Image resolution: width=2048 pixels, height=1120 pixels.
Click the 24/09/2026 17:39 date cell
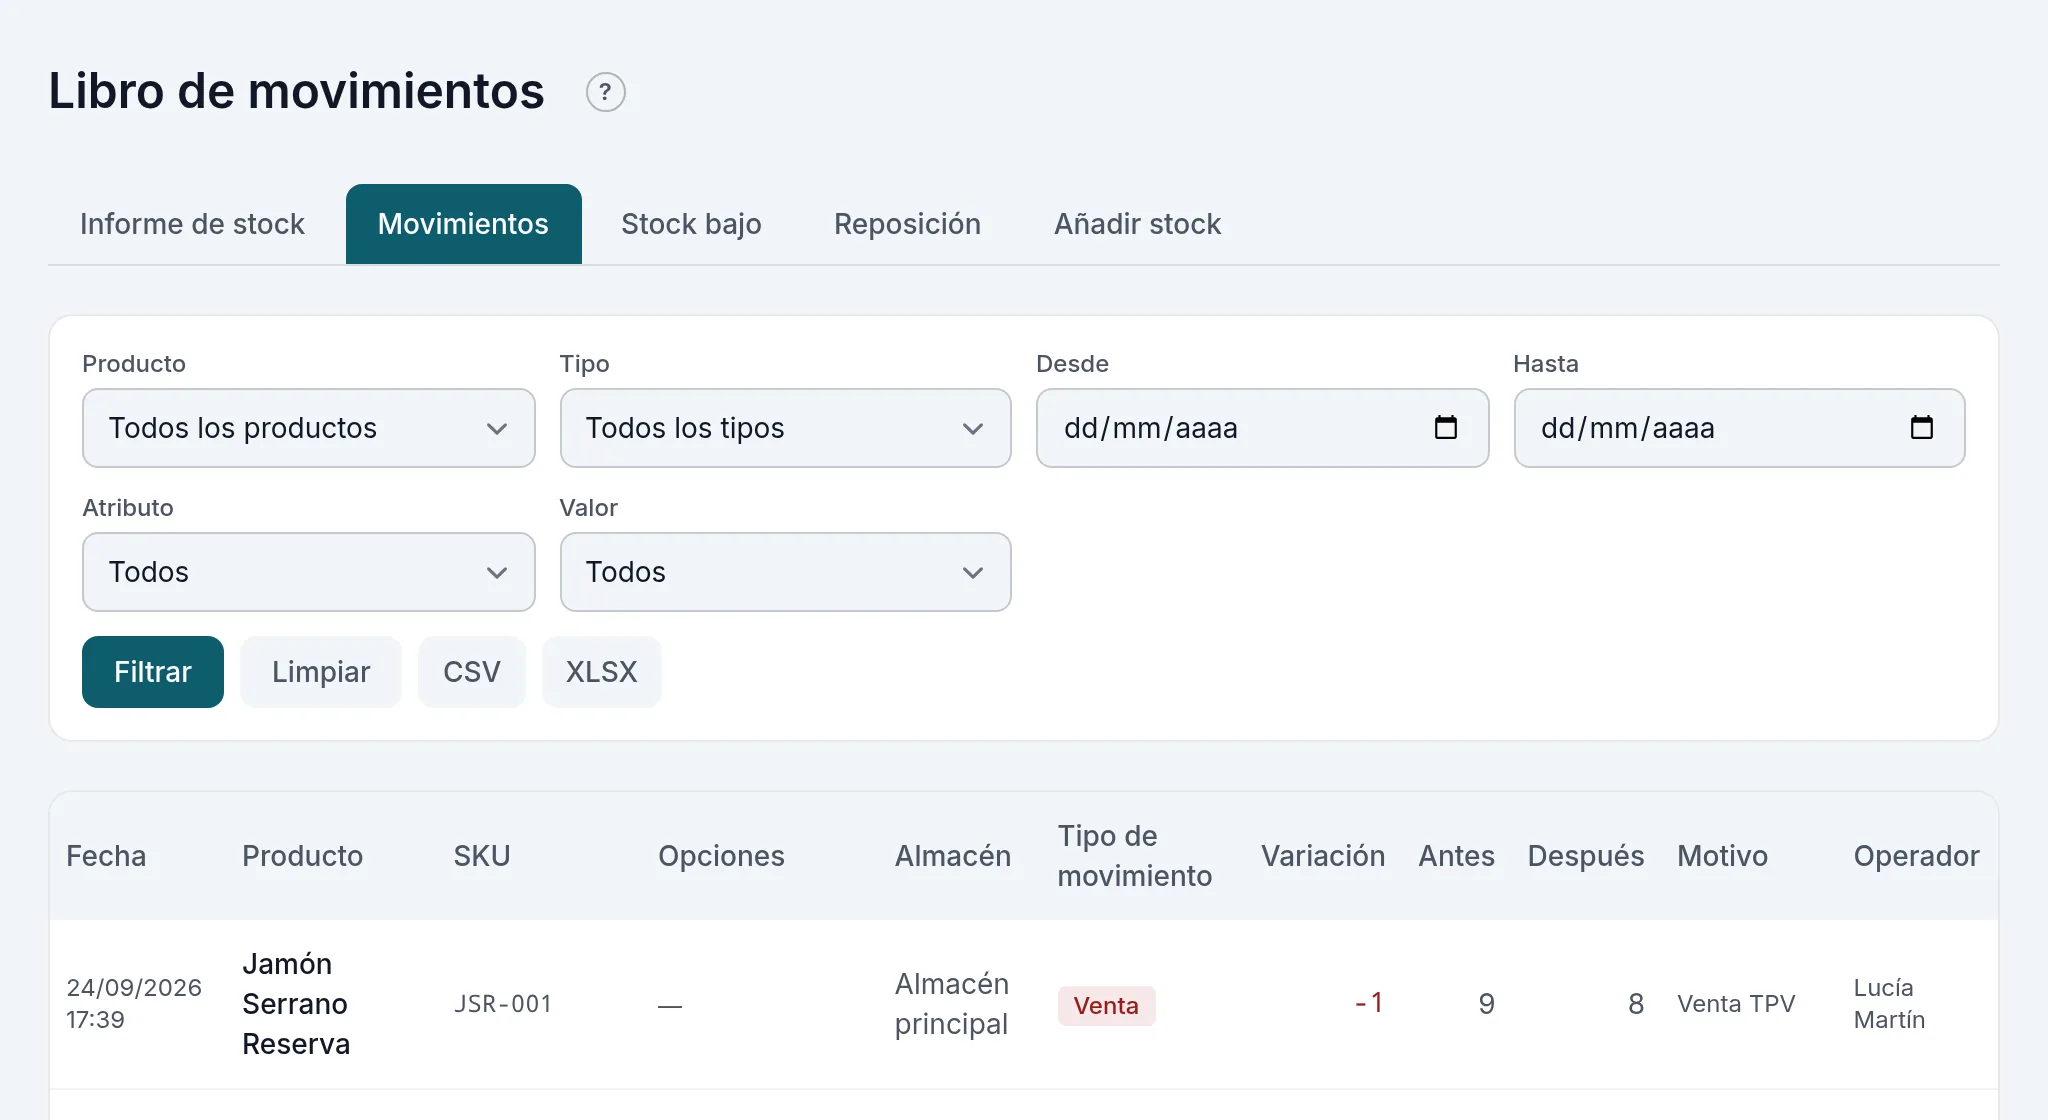pyautogui.click(x=134, y=1004)
